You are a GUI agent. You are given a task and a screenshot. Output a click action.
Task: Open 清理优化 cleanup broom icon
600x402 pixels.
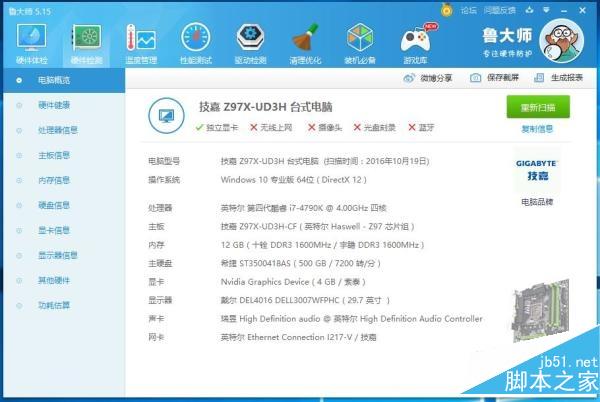[305, 44]
